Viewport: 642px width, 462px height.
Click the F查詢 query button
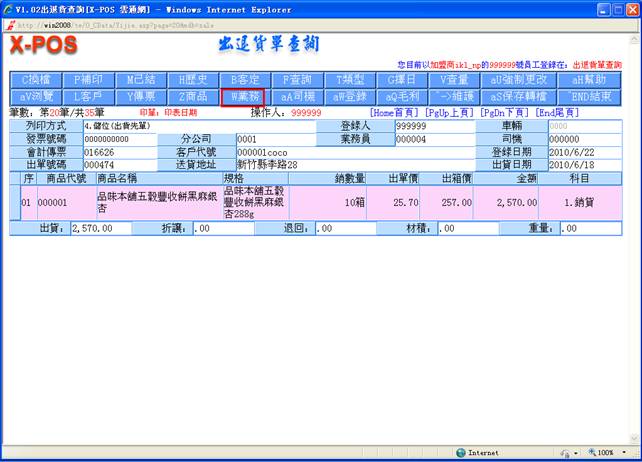(x=297, y=79)
